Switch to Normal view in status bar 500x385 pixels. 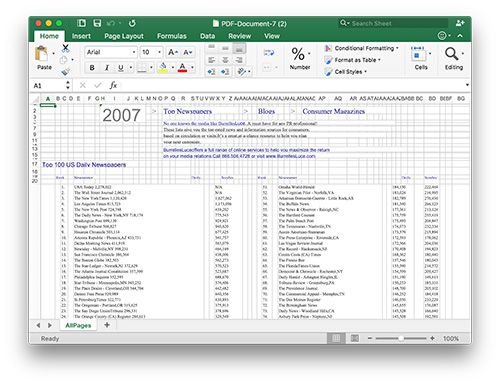pos(336,338)
